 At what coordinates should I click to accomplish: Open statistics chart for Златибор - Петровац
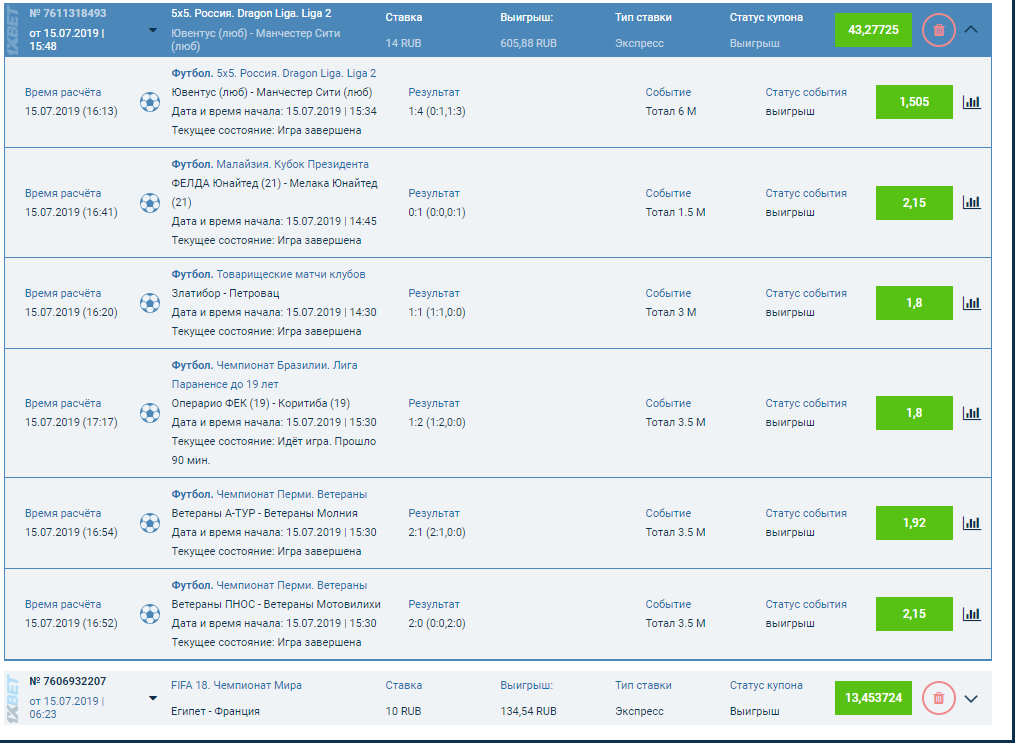coord(971,303)
